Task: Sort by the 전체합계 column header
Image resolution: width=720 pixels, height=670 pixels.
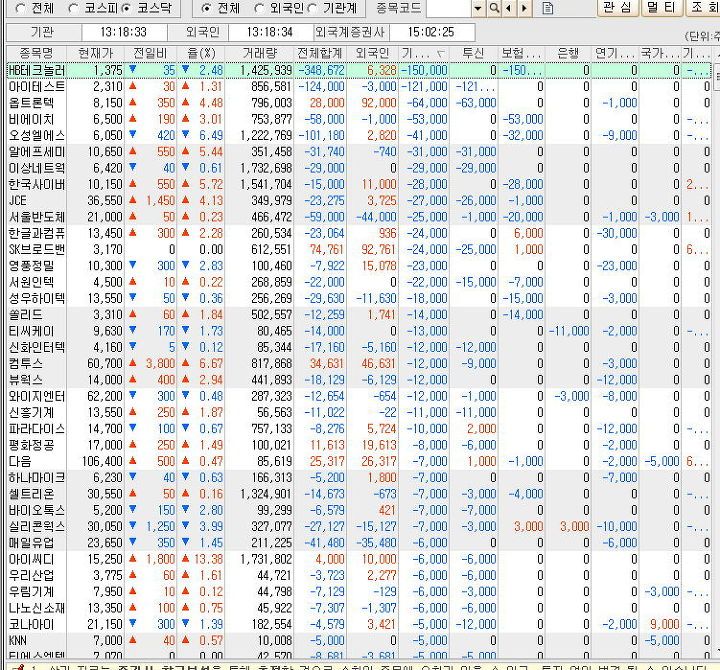Action: point(320,53)
